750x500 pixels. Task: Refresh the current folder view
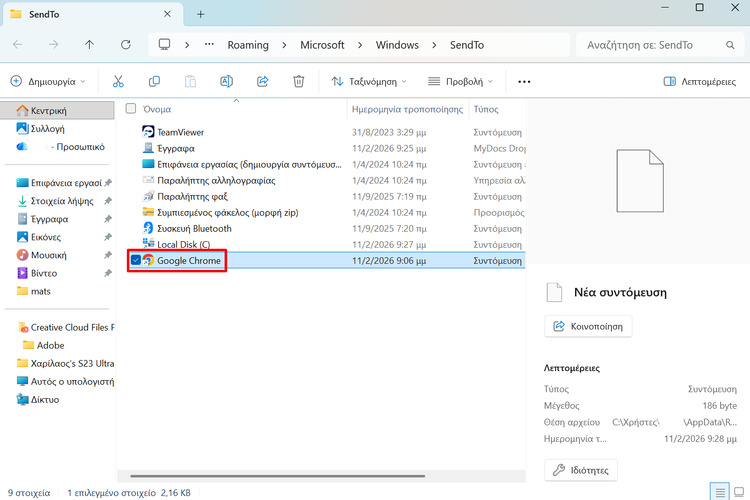(x=125, y=45)
